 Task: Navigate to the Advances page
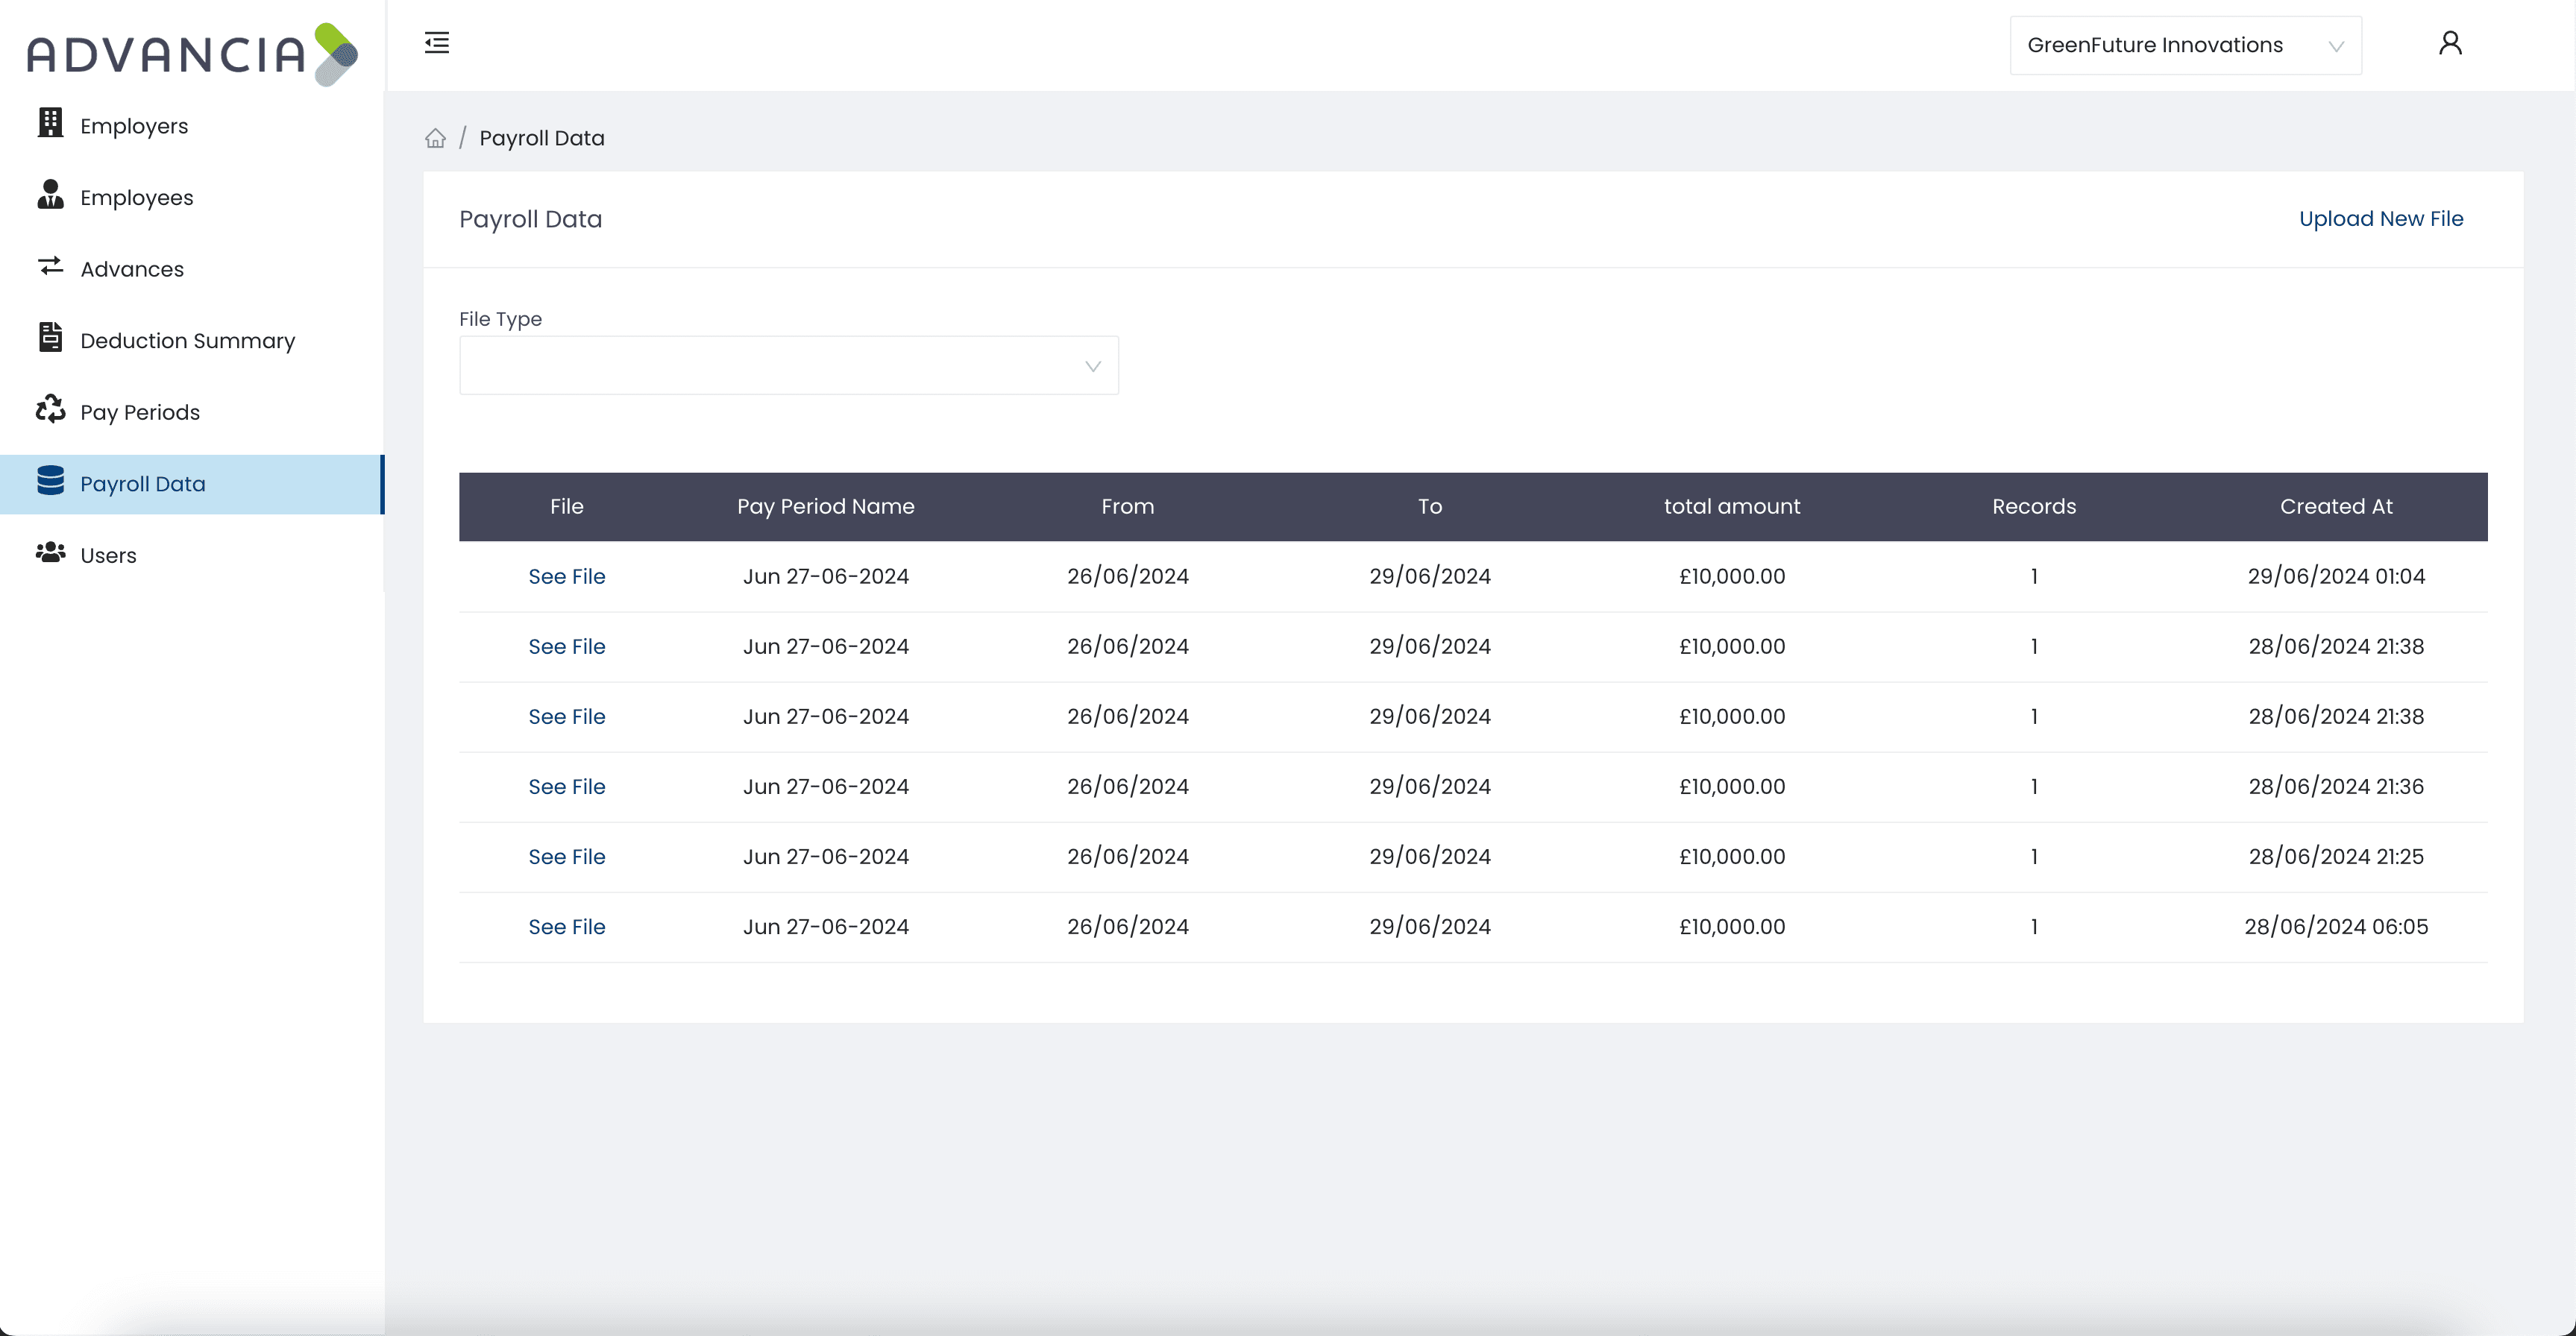click(192, 269)
